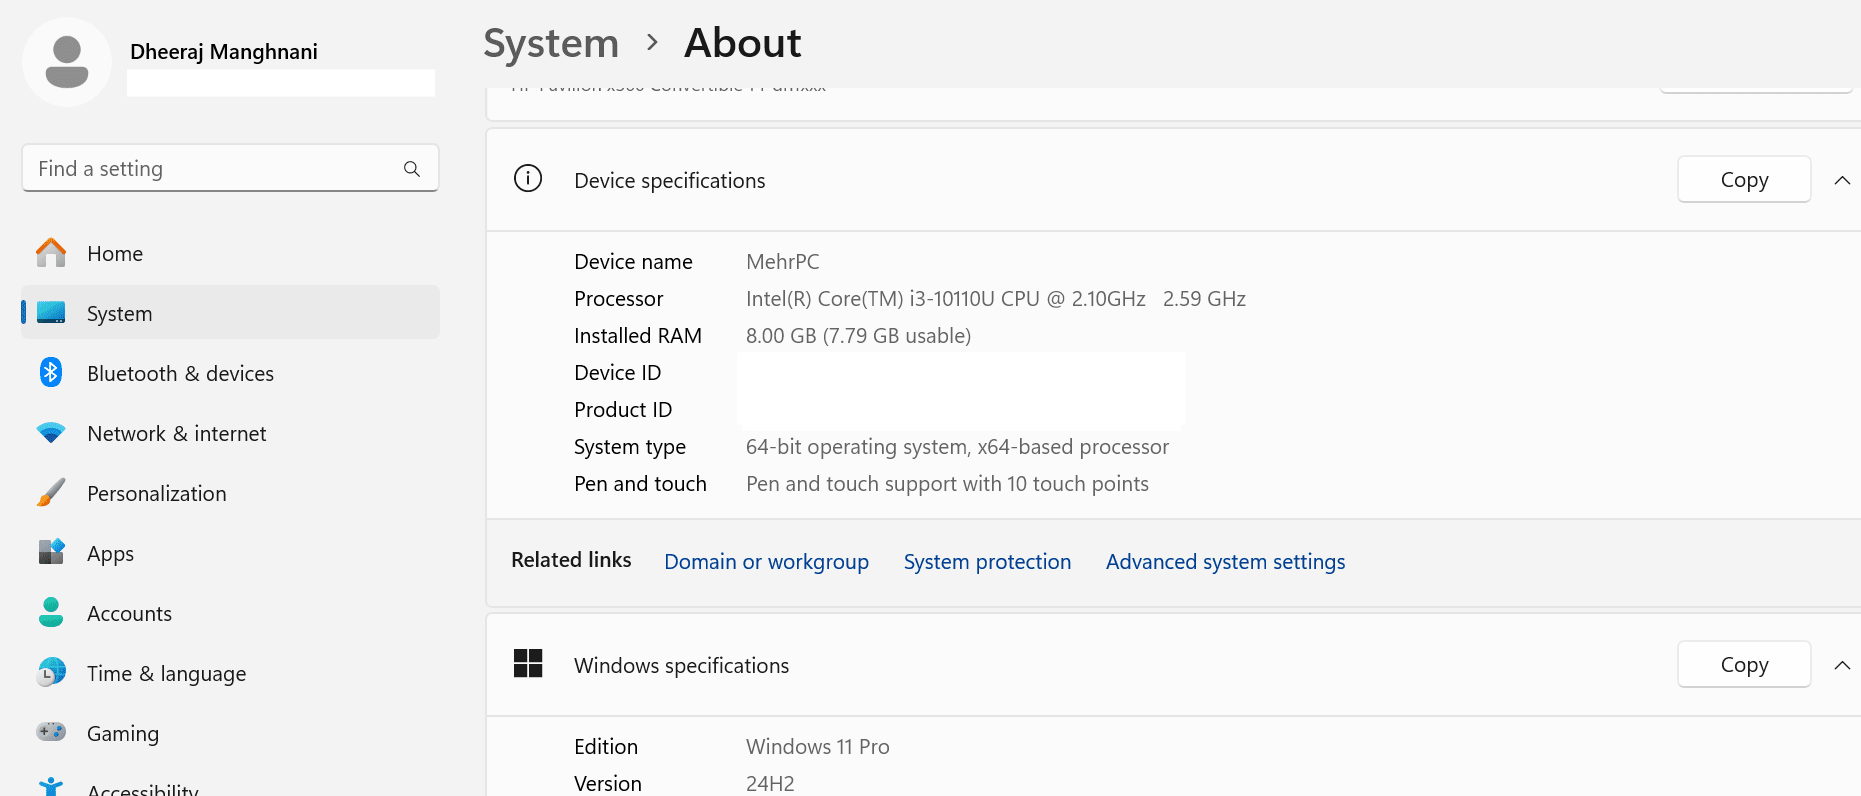
Task: Click the Personalization paintbrush icon
Action: [x=51, y=493]
